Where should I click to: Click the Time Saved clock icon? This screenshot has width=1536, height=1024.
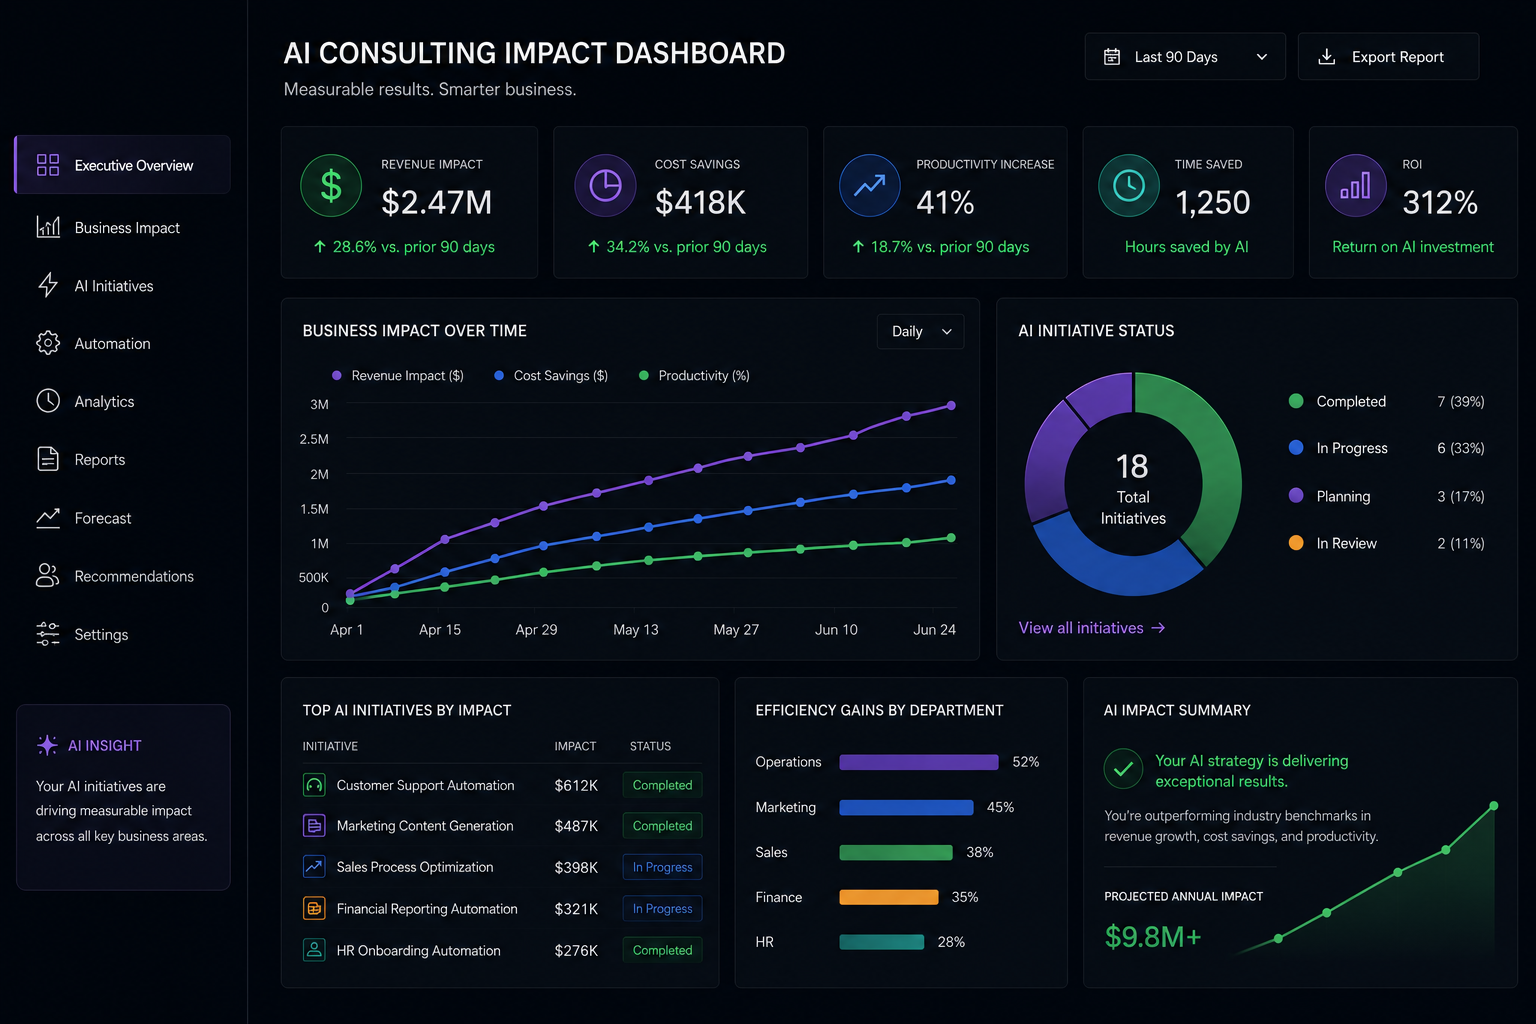pyautogui.click(x=1129, y=185)
